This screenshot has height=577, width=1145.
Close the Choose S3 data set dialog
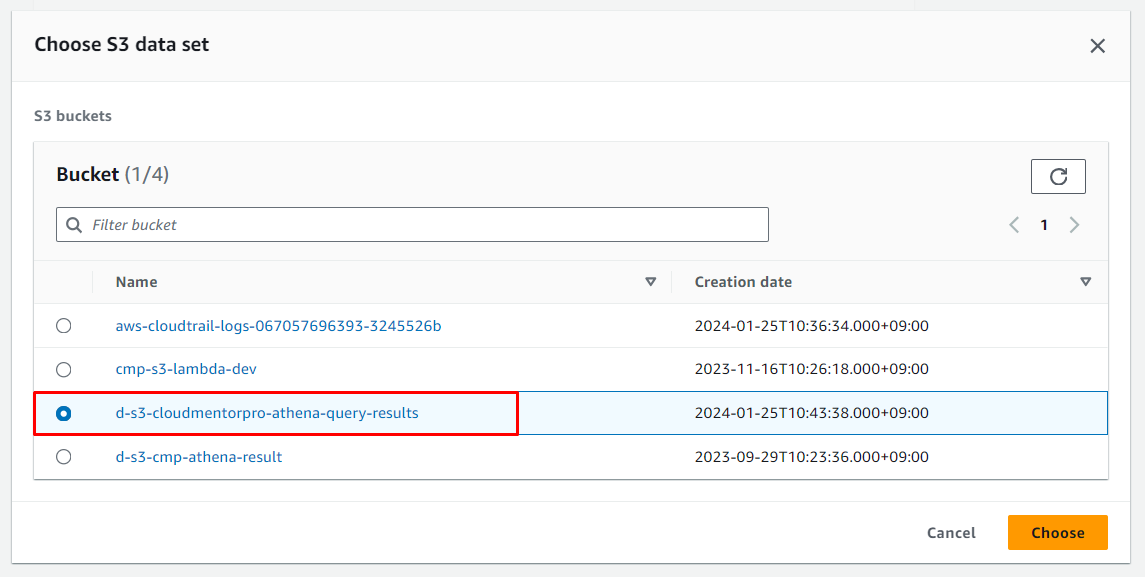(1097, 46)
